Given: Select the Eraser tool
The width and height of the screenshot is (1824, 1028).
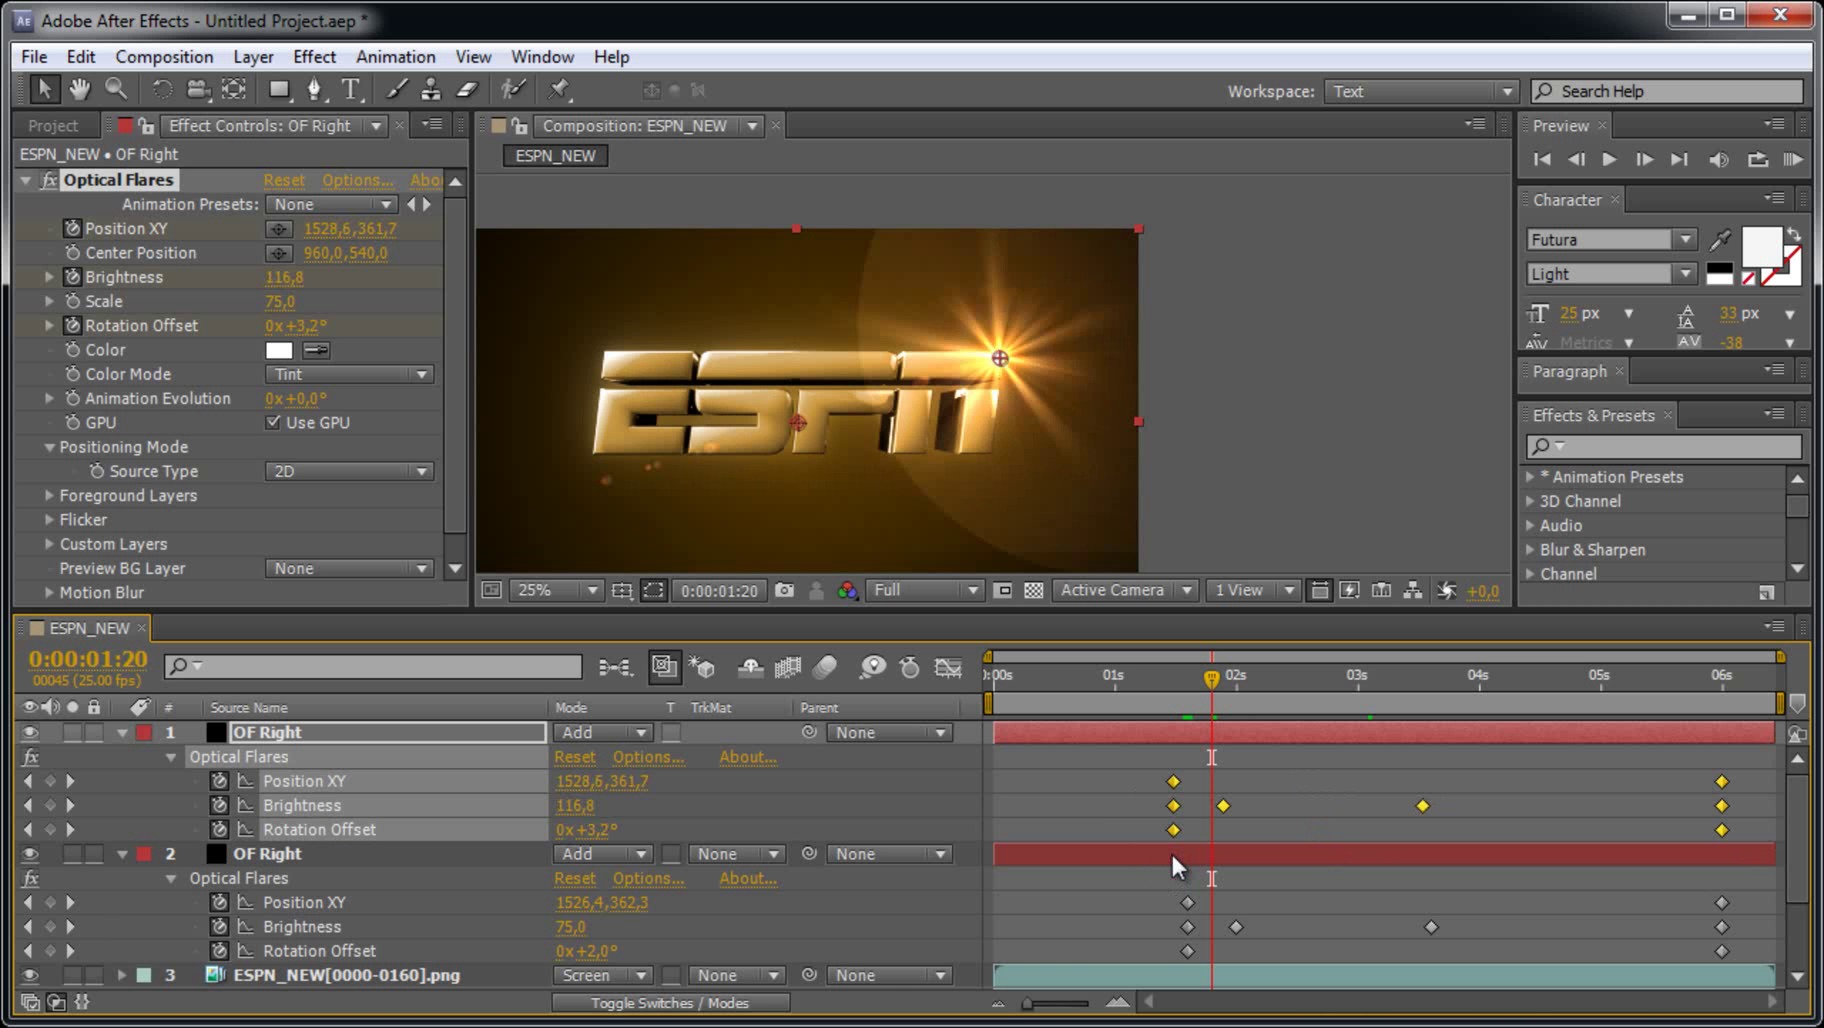Looking at the screenshot, I should click(467, 89).
